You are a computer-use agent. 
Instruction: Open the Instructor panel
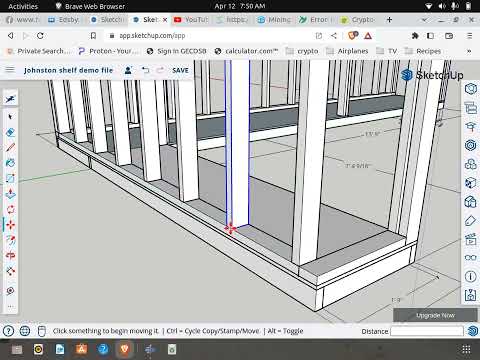pyautogui.click(x=471, y=126)
